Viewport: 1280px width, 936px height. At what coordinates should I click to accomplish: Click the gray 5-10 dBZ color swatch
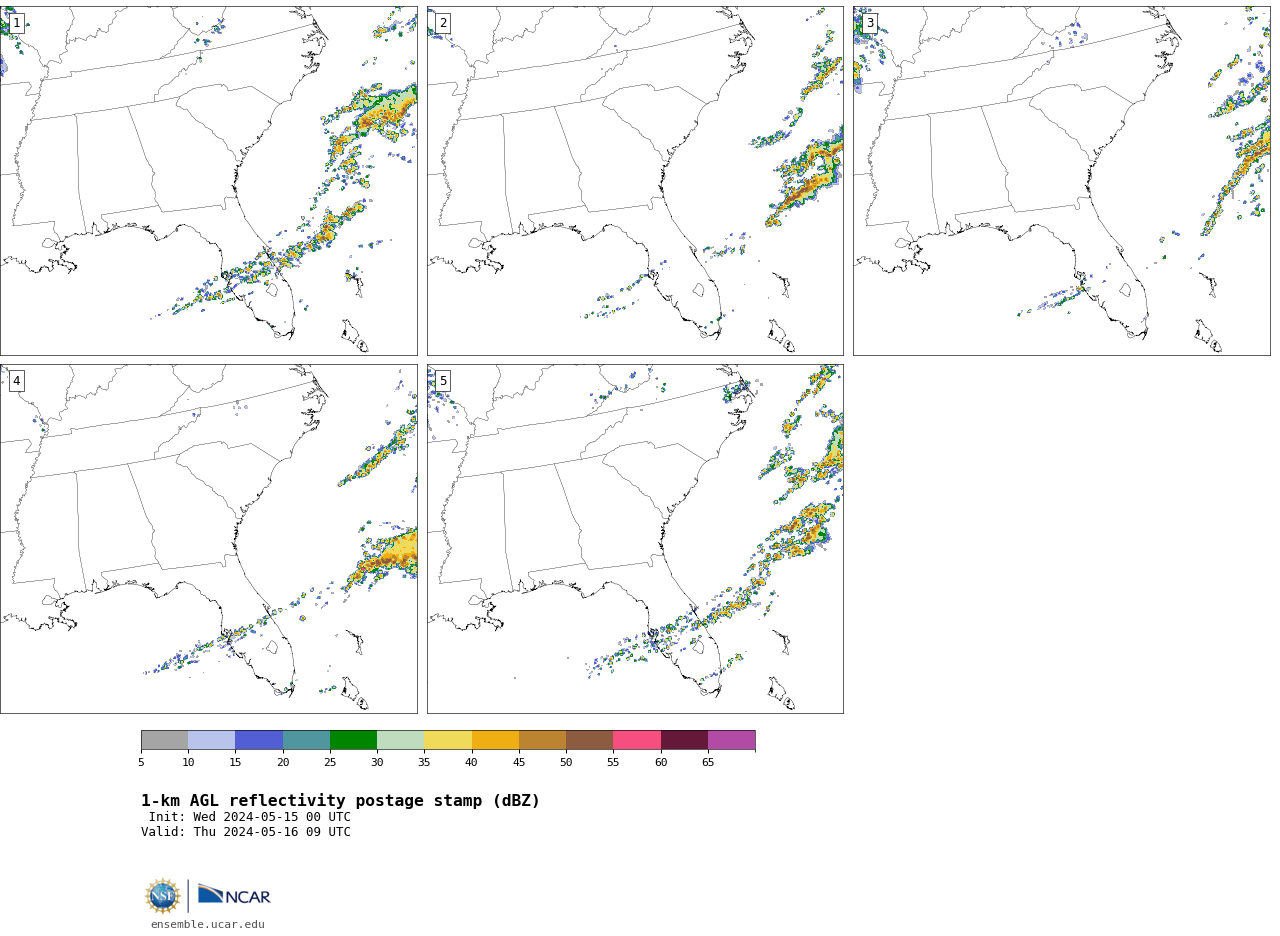[164, 740]
